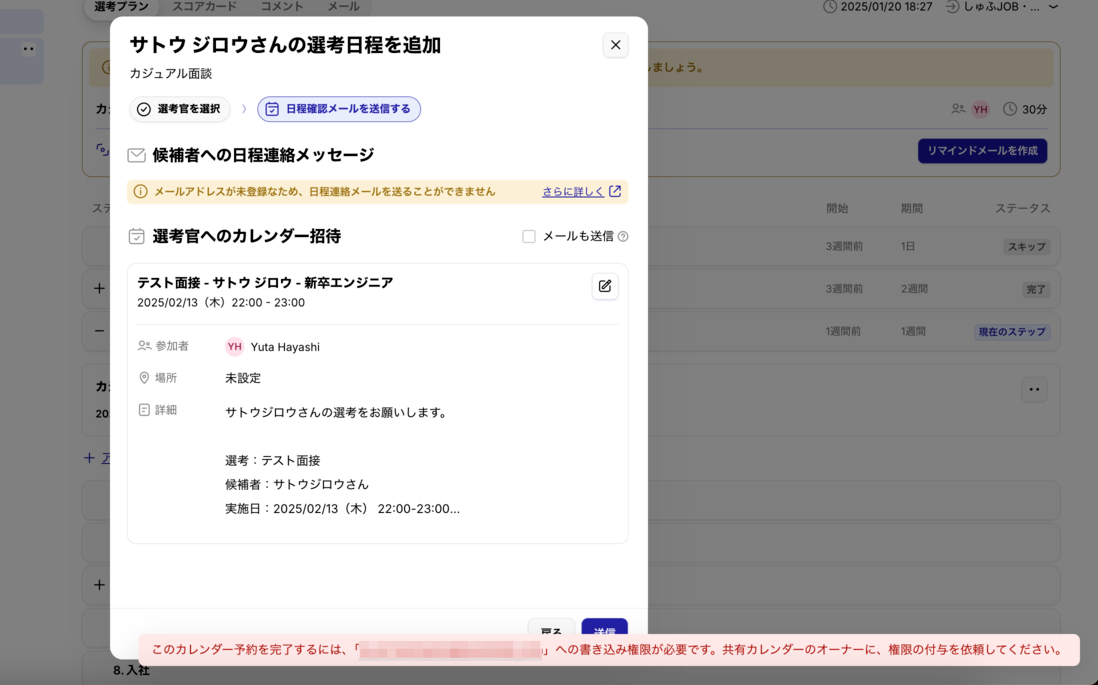Click the YH avatar next to Yuta Hayashi
Image resolution: width=1098 pixels, height=685 pixels.
[x=233, y=346]
